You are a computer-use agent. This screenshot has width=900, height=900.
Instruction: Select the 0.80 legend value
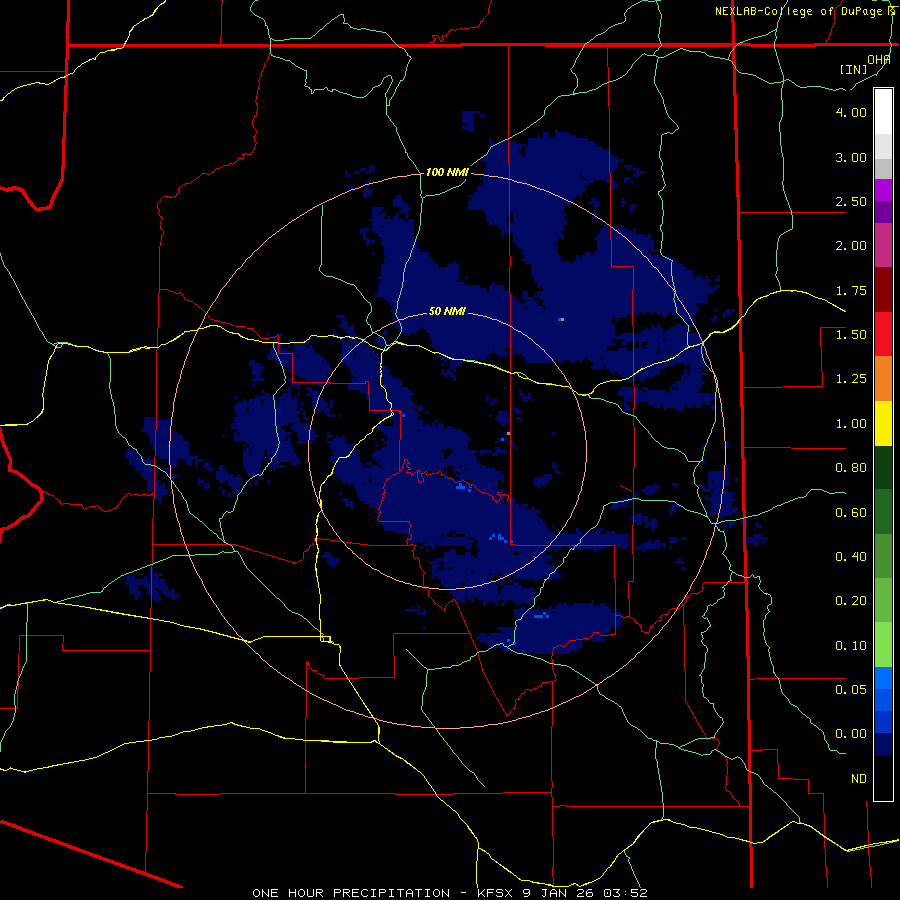tap(851, 468)
